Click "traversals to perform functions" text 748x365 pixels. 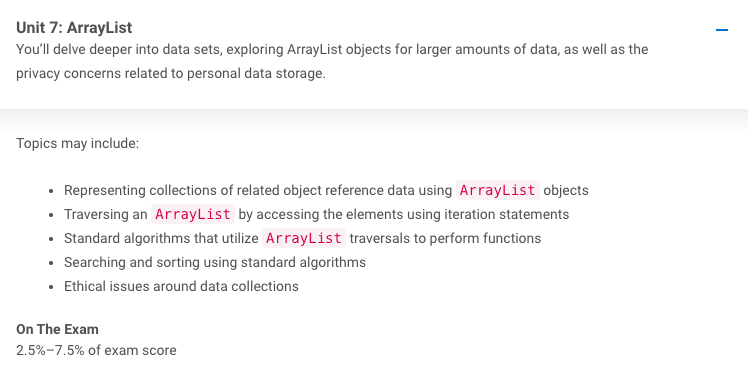445,238
